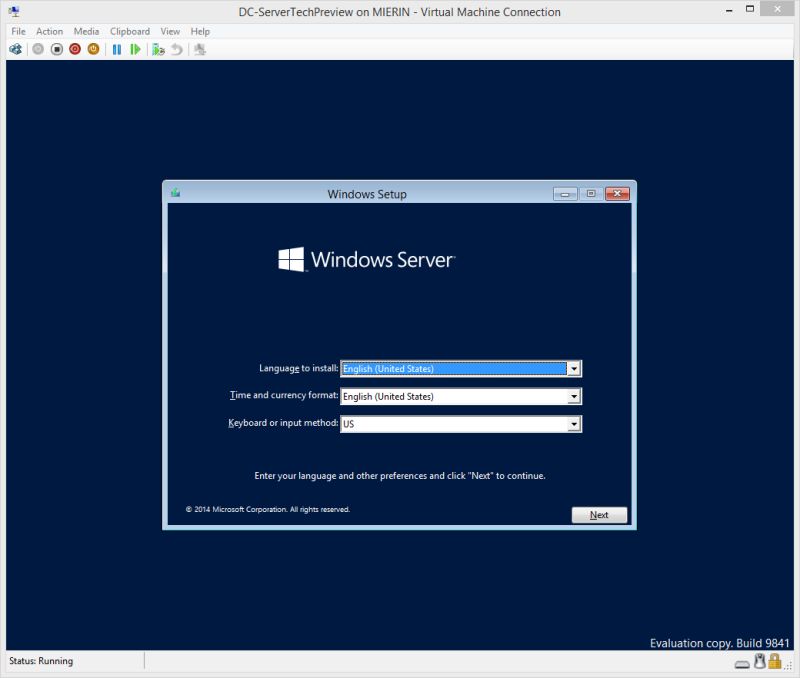This screenshot has height=678, width=800.
Task: Select the Time and currency format field
Action: (x=461, y=396)
